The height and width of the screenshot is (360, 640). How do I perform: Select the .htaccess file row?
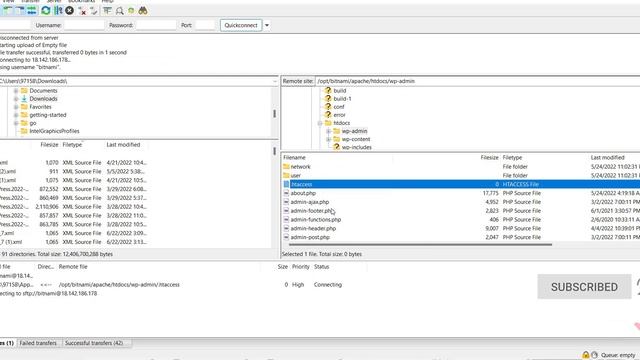click(461, 184)
